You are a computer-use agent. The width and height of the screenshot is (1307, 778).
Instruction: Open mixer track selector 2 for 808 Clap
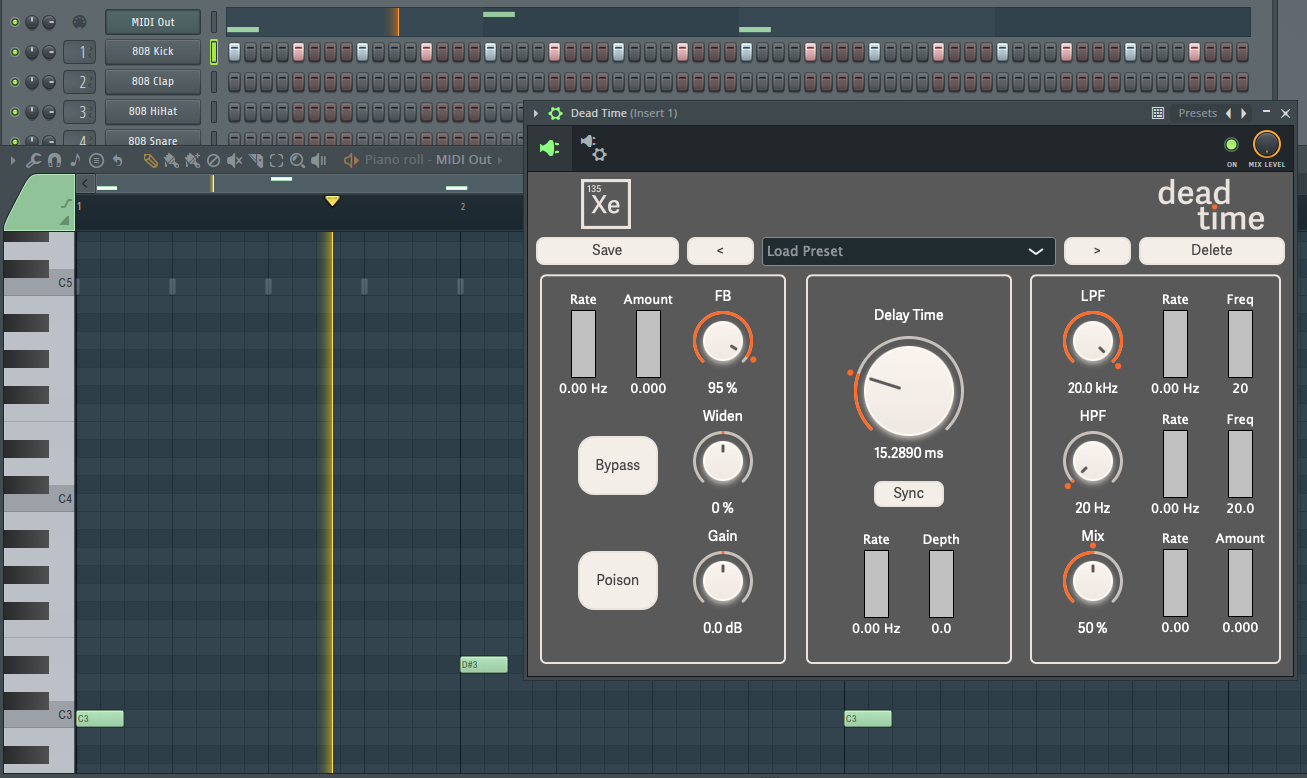click(x=81, y=82)
